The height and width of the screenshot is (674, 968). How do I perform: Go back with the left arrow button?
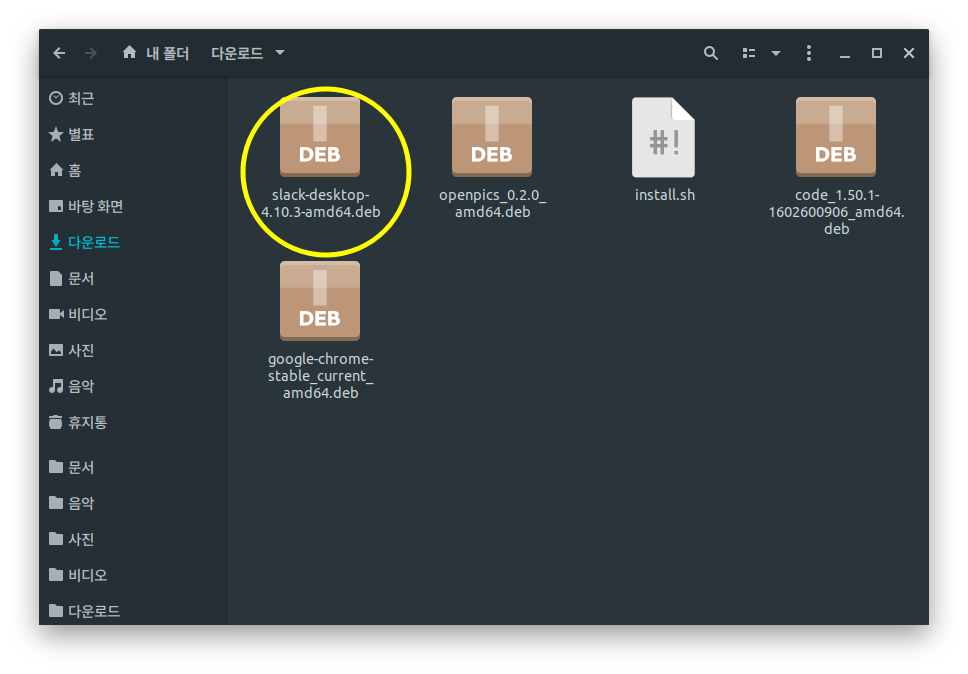pyautogui.click(x=59, y=53)
